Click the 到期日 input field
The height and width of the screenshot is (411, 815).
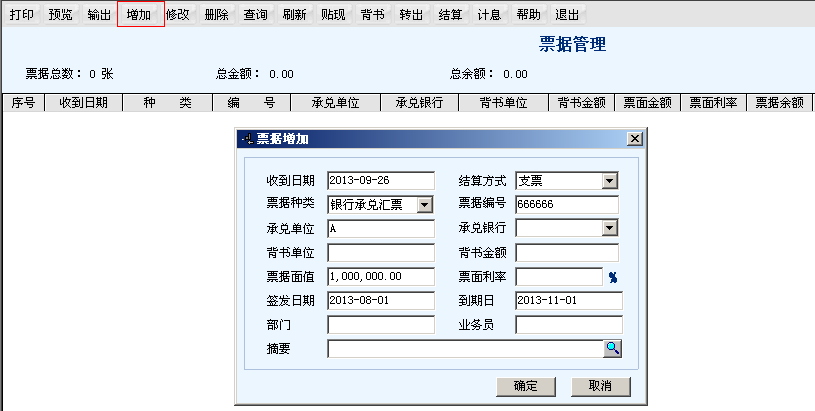[x=569, y=301]
